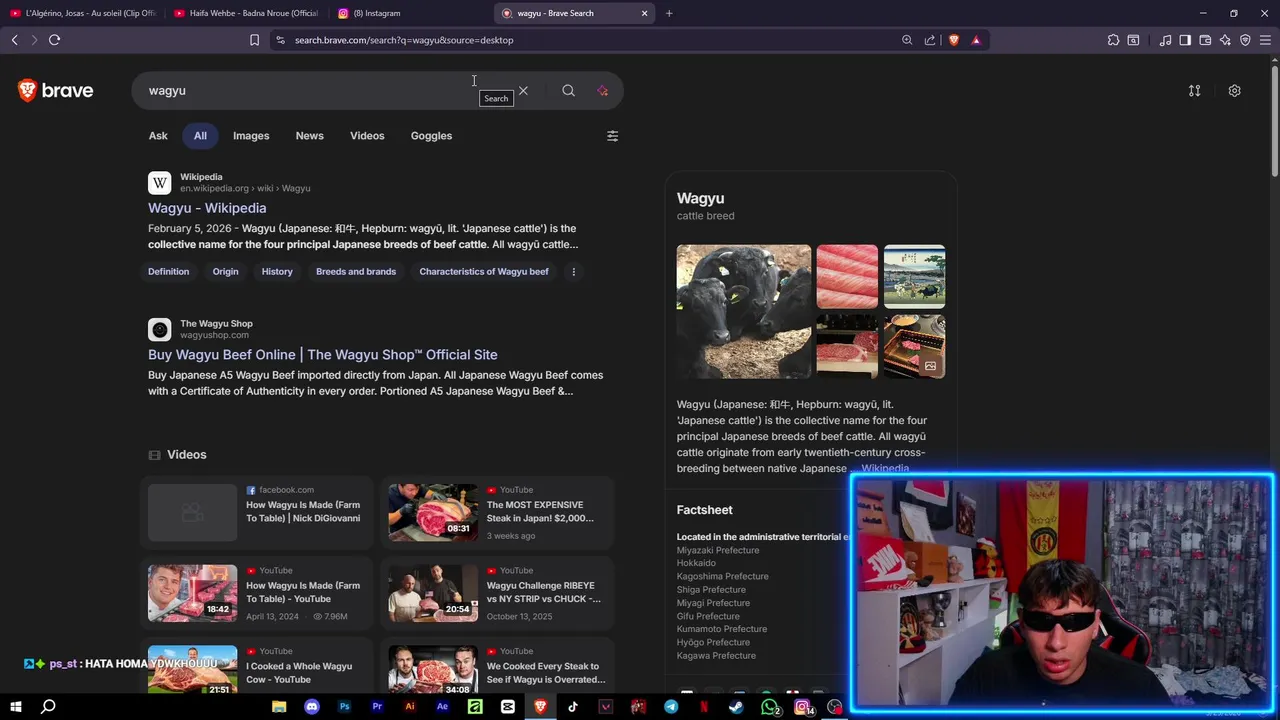
Task: Click the zoom magnifier icon in address bar
Action: point(907,40)
